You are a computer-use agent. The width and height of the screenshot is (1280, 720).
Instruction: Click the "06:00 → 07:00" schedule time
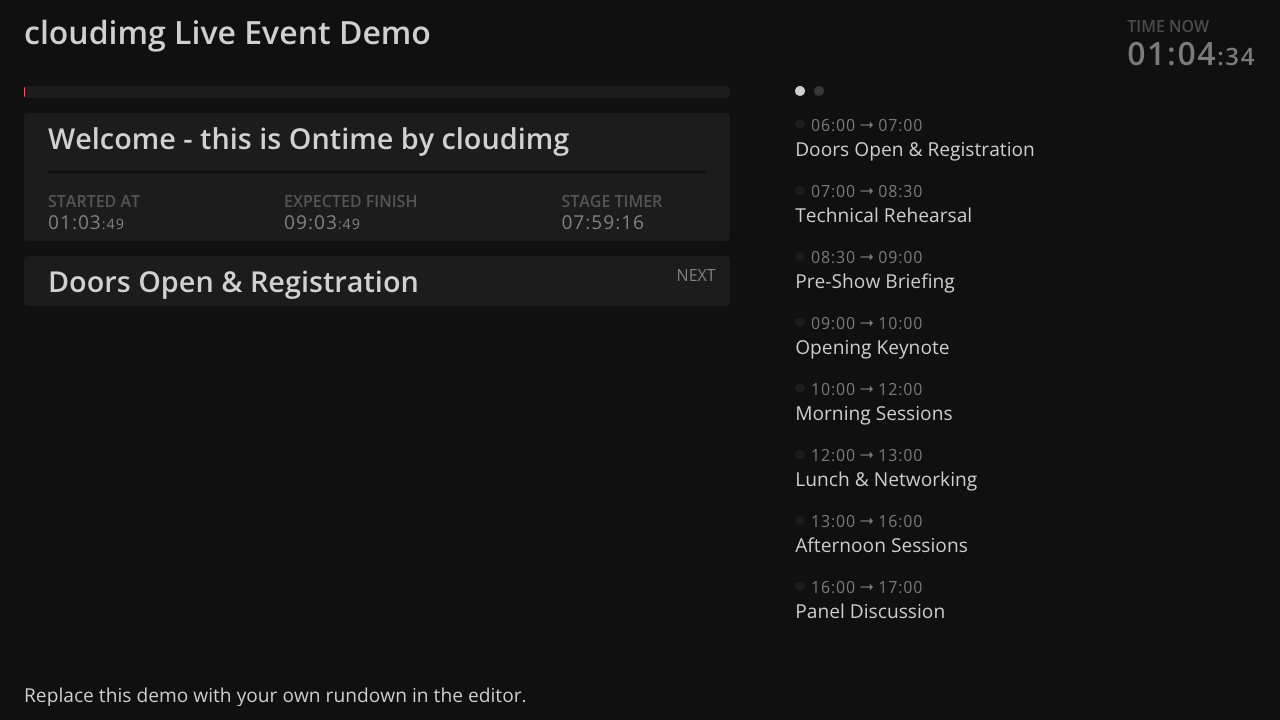click(867, 125)
